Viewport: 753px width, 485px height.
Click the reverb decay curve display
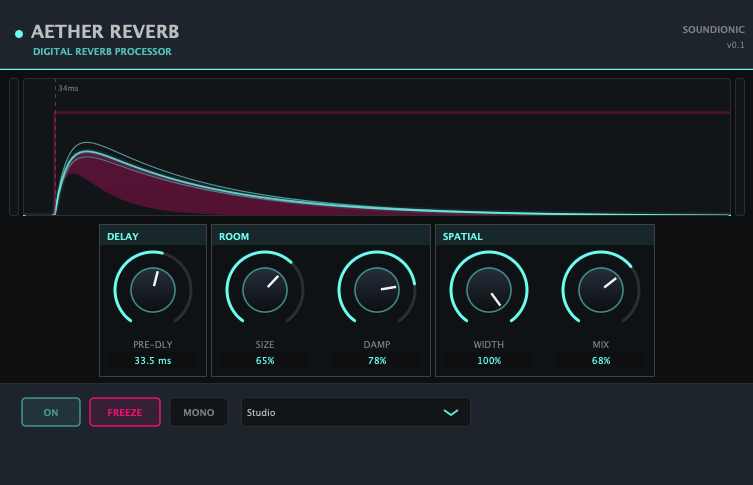coord(377,147)
